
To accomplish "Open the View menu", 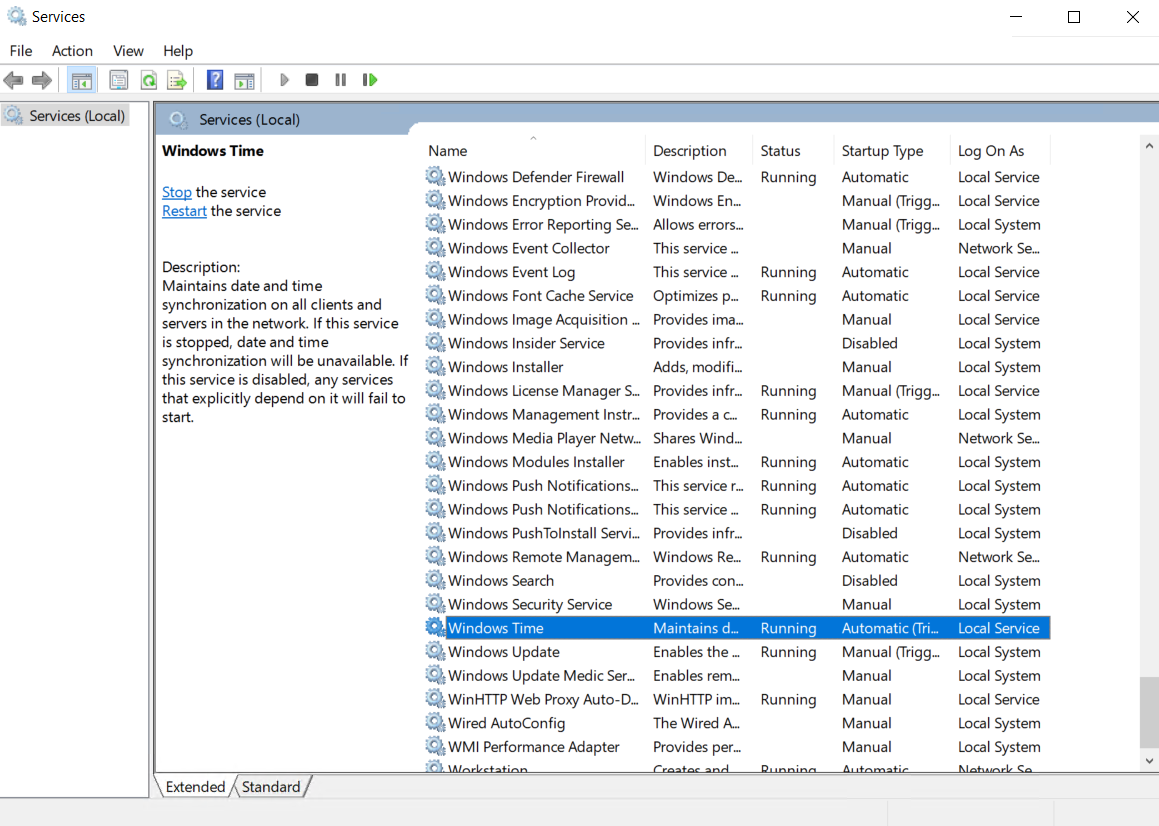I will tap(128, 51).
